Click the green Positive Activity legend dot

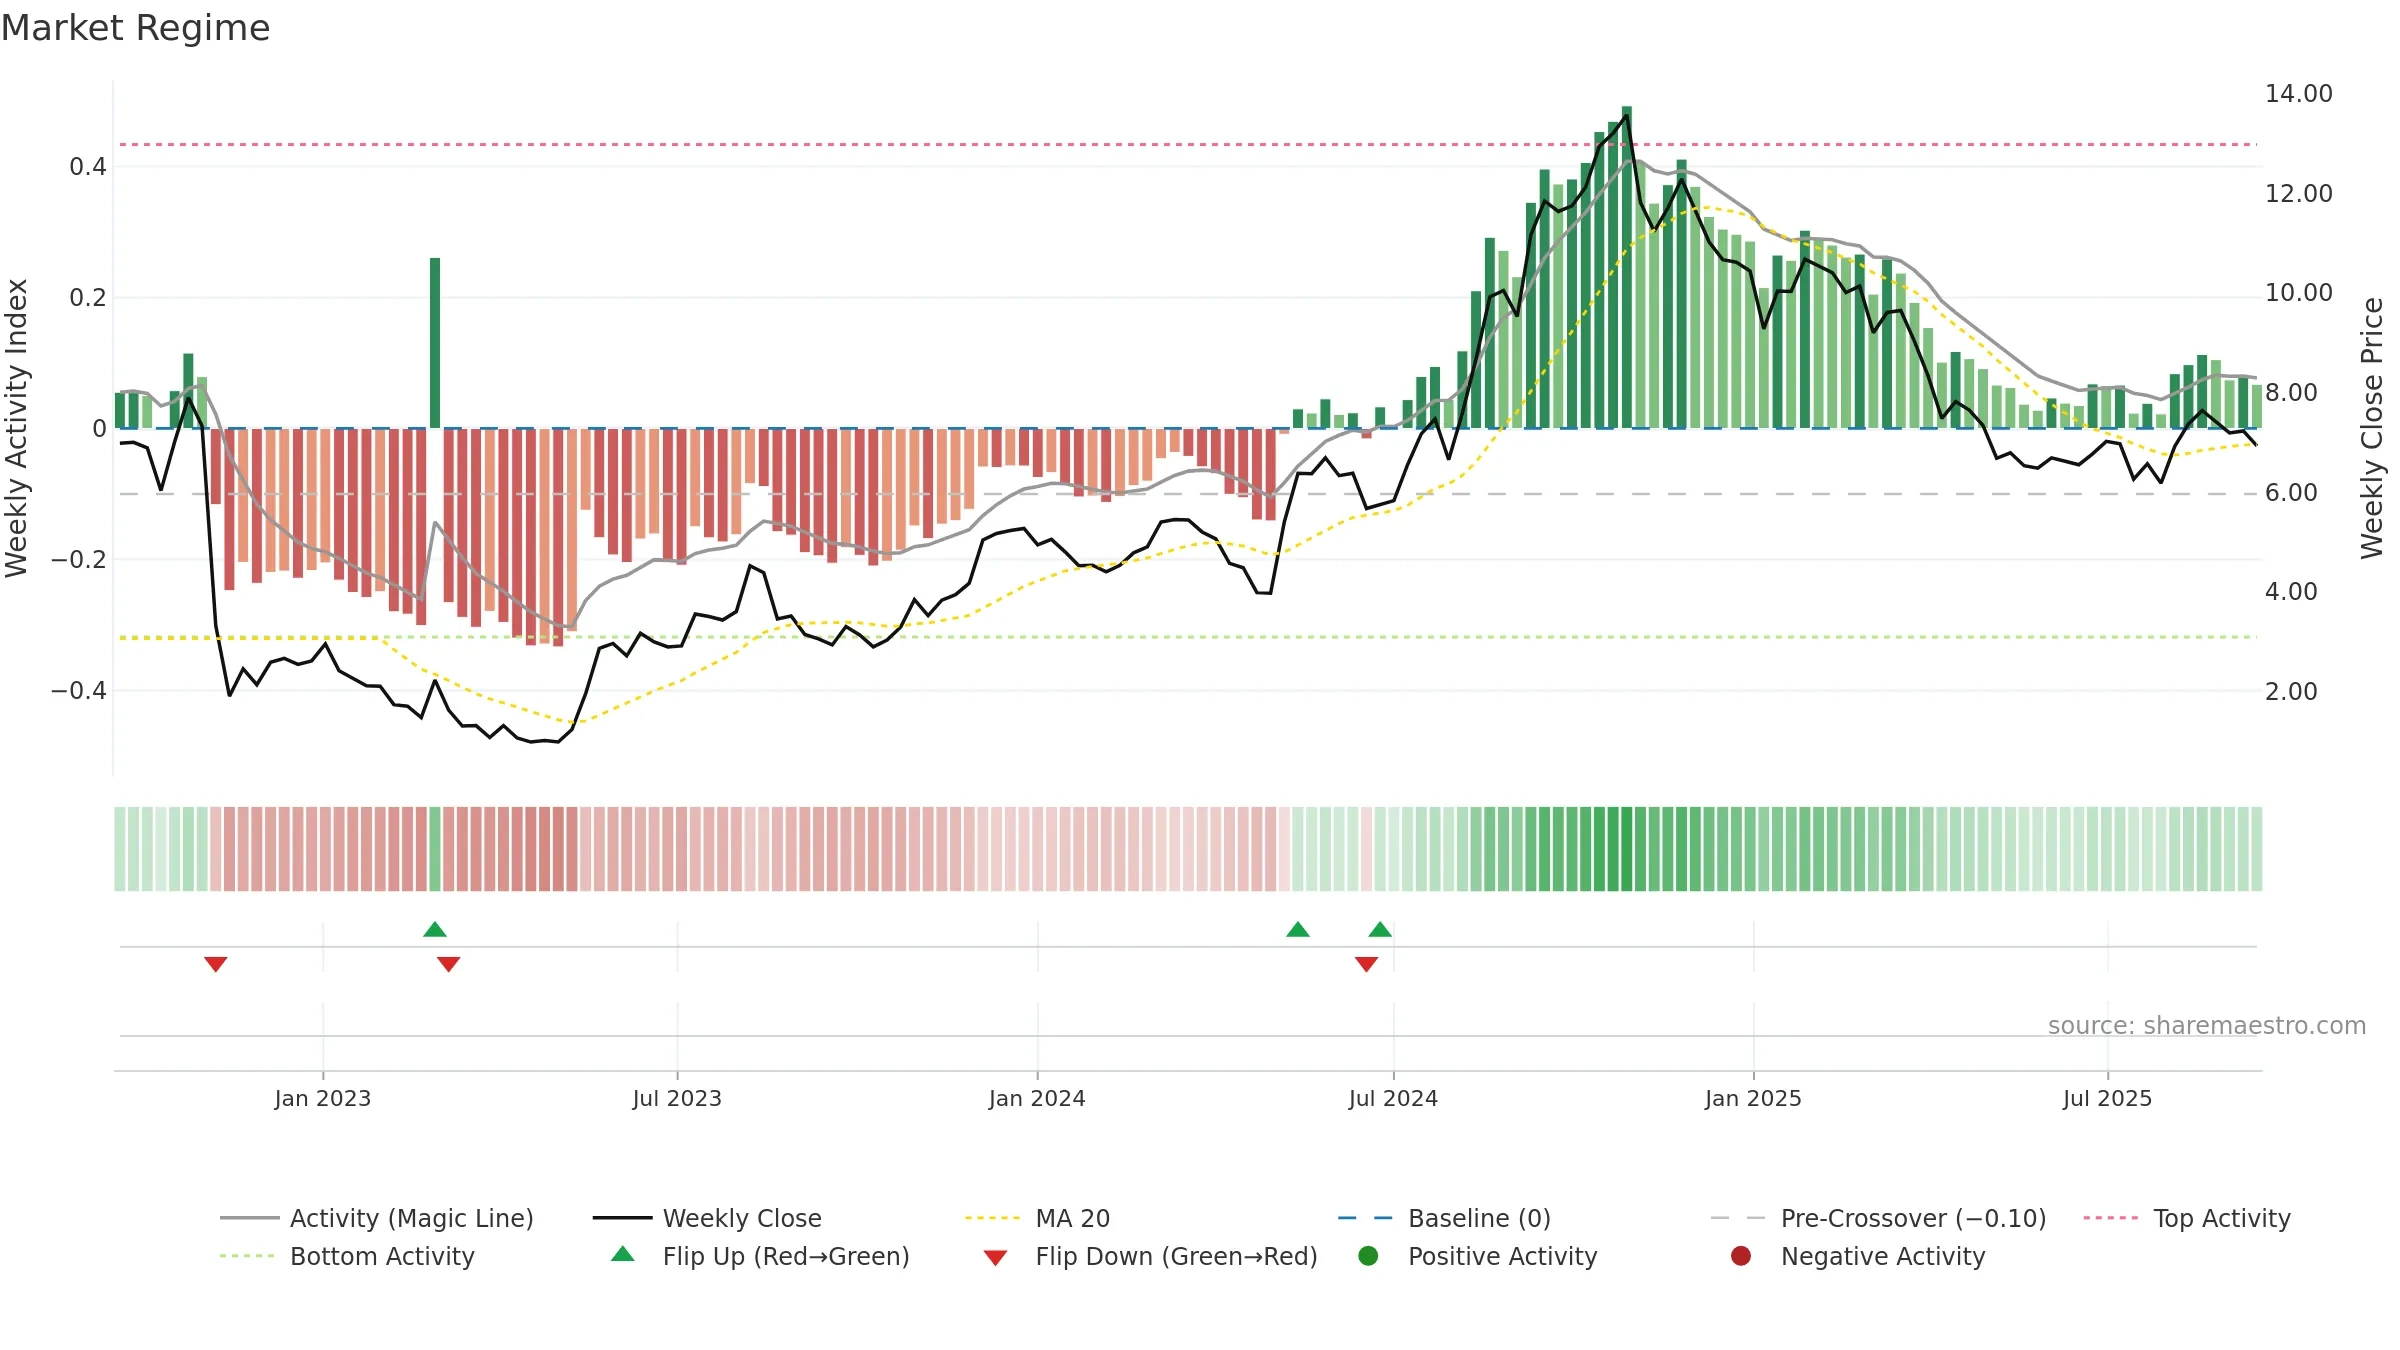tap(1369, 1255)
